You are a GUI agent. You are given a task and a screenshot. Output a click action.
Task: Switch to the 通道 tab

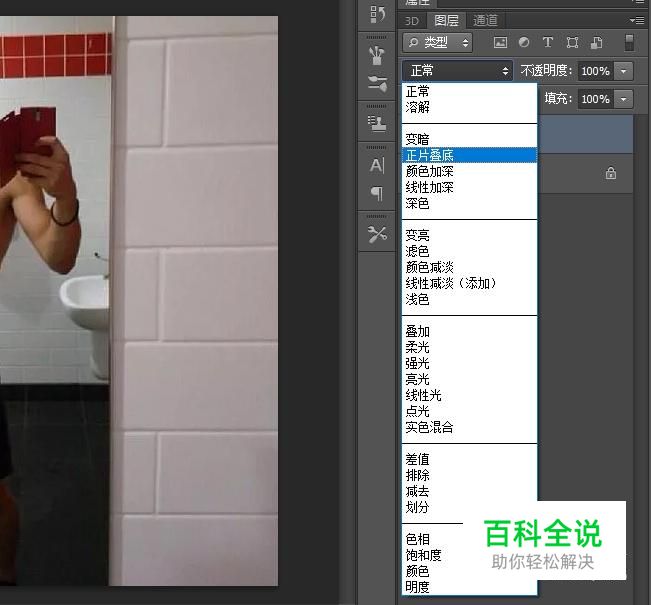[485, 20]
